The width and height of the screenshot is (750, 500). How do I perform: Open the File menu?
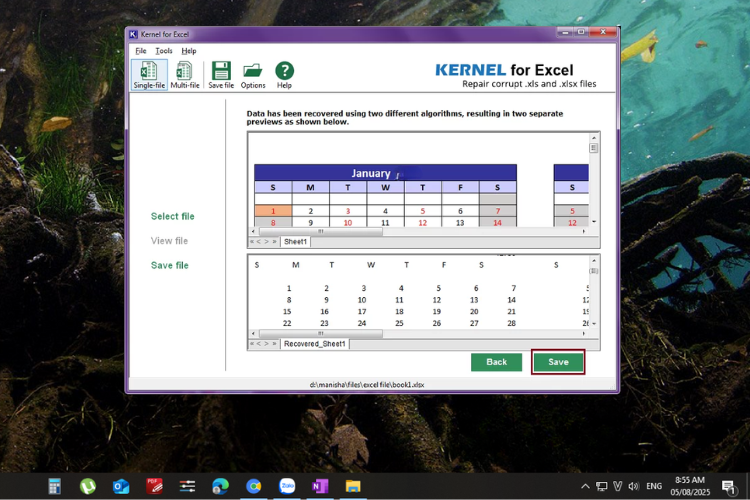coord(141,51)
